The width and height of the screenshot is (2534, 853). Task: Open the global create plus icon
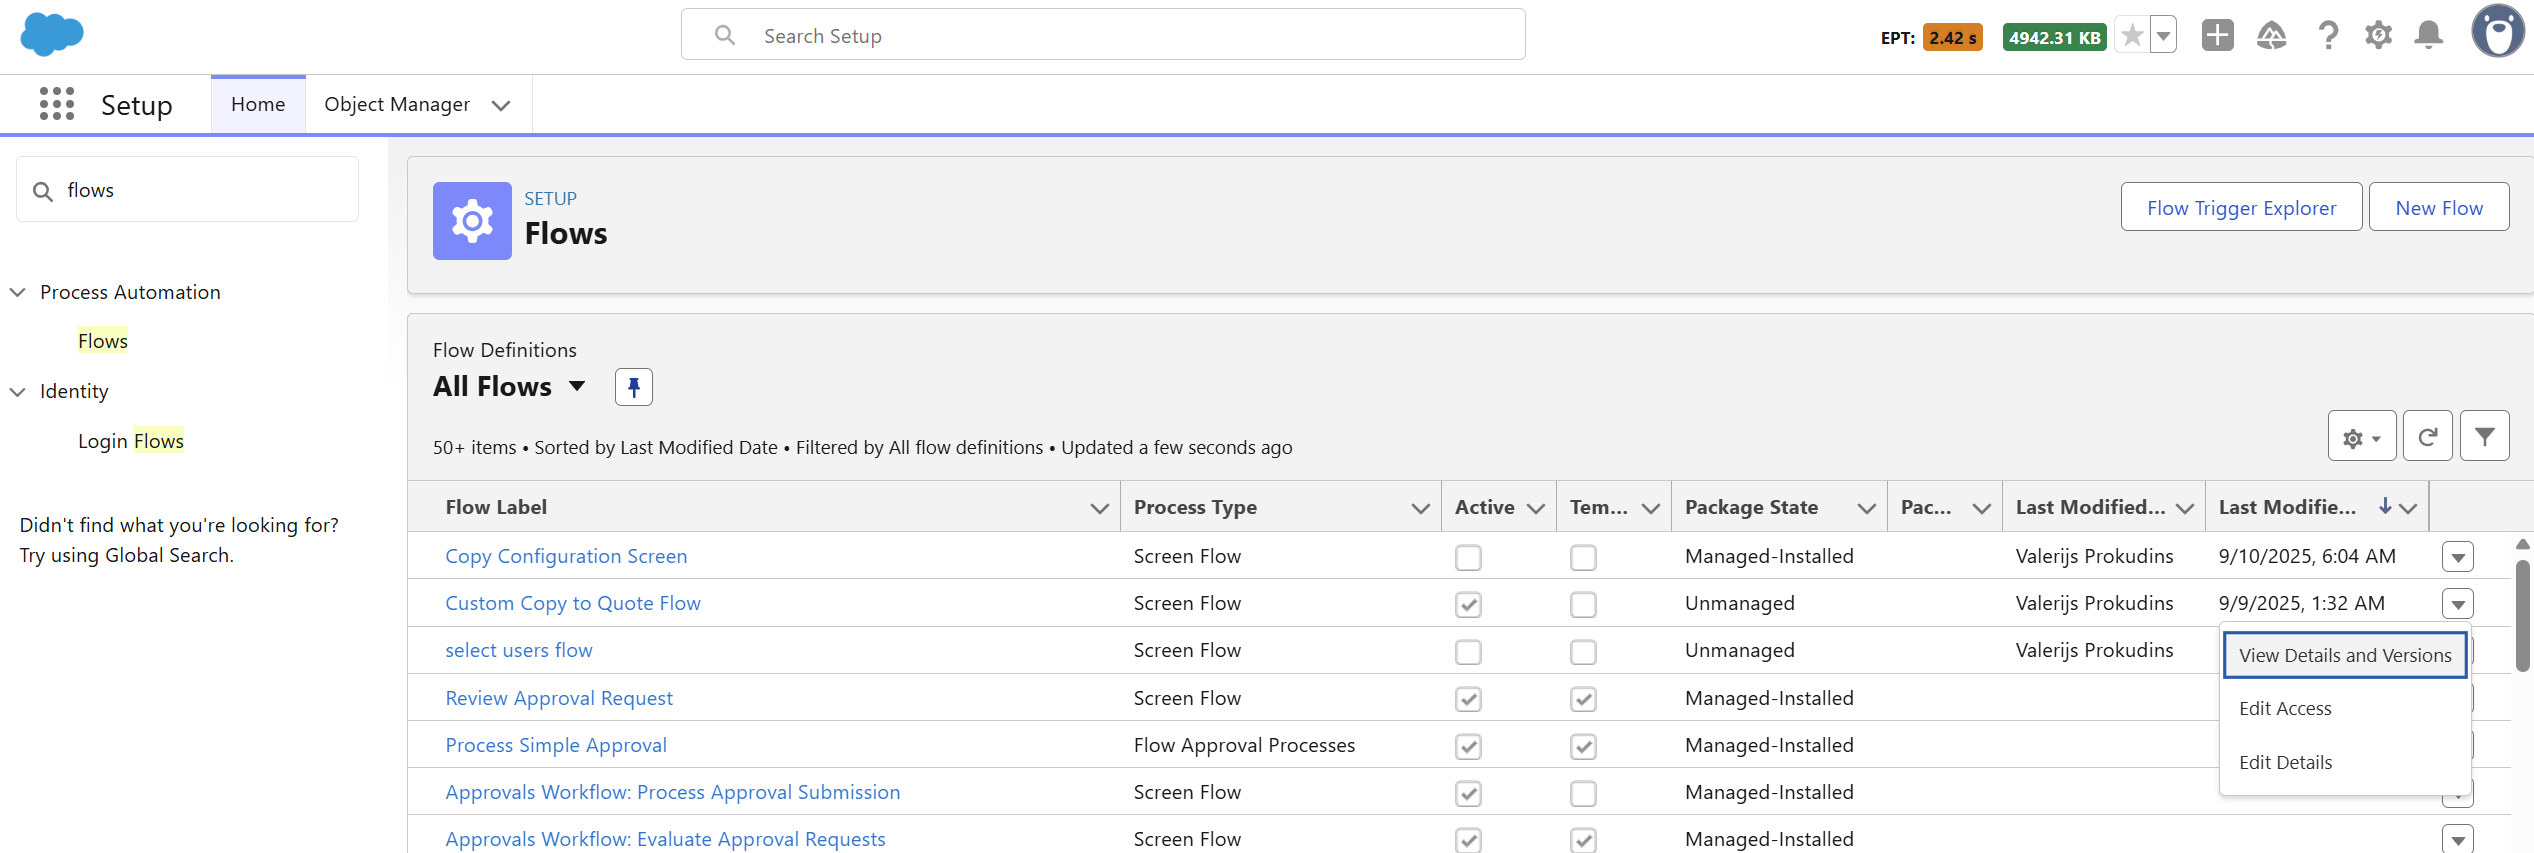[2218, 36]
